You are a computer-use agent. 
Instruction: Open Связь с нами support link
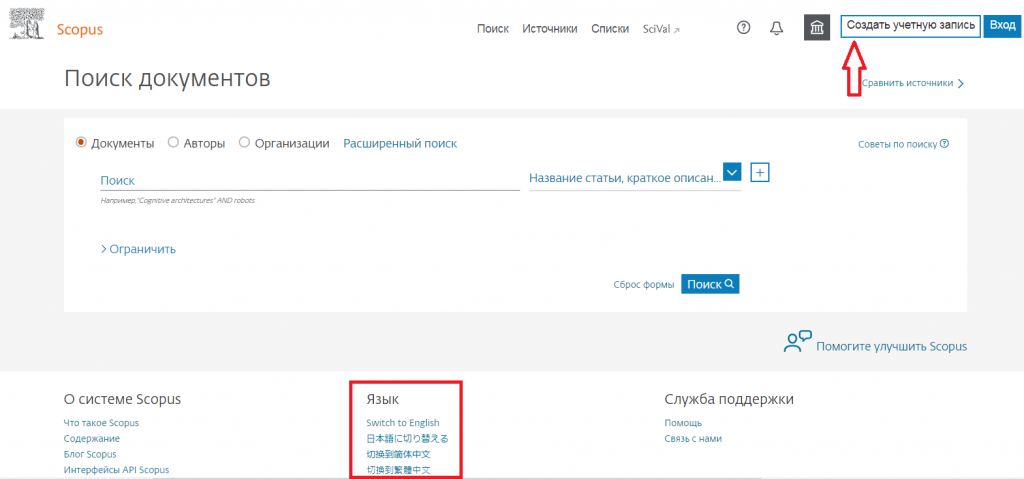693,438
